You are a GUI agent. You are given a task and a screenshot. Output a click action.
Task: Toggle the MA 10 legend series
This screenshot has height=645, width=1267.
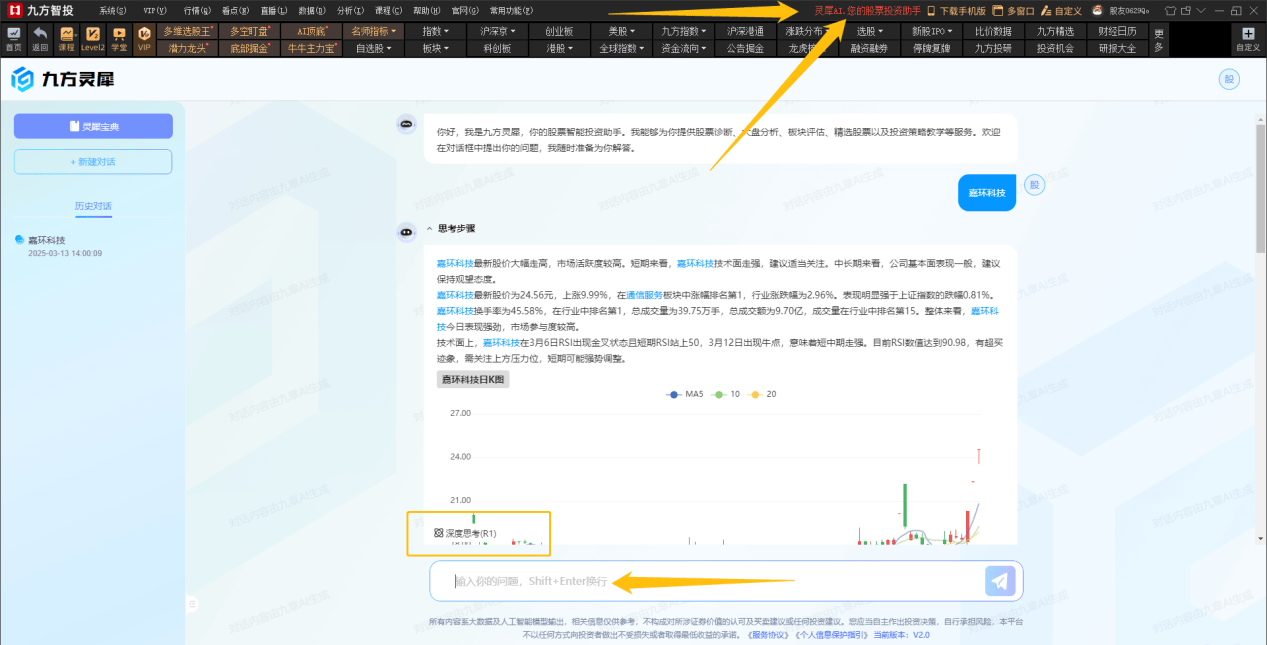[x=726, y=394]
